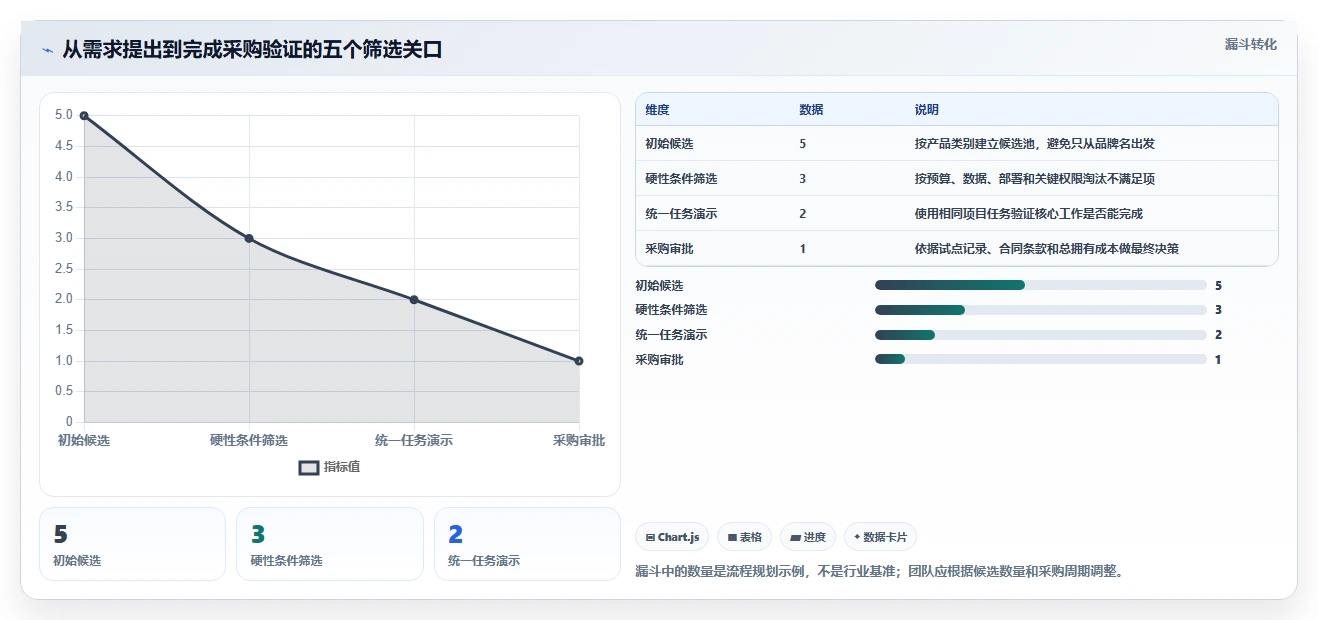The width and height of the screenshot is (1318, 620).
Task: Click the 进度 chip
Action: pos(808,537)
